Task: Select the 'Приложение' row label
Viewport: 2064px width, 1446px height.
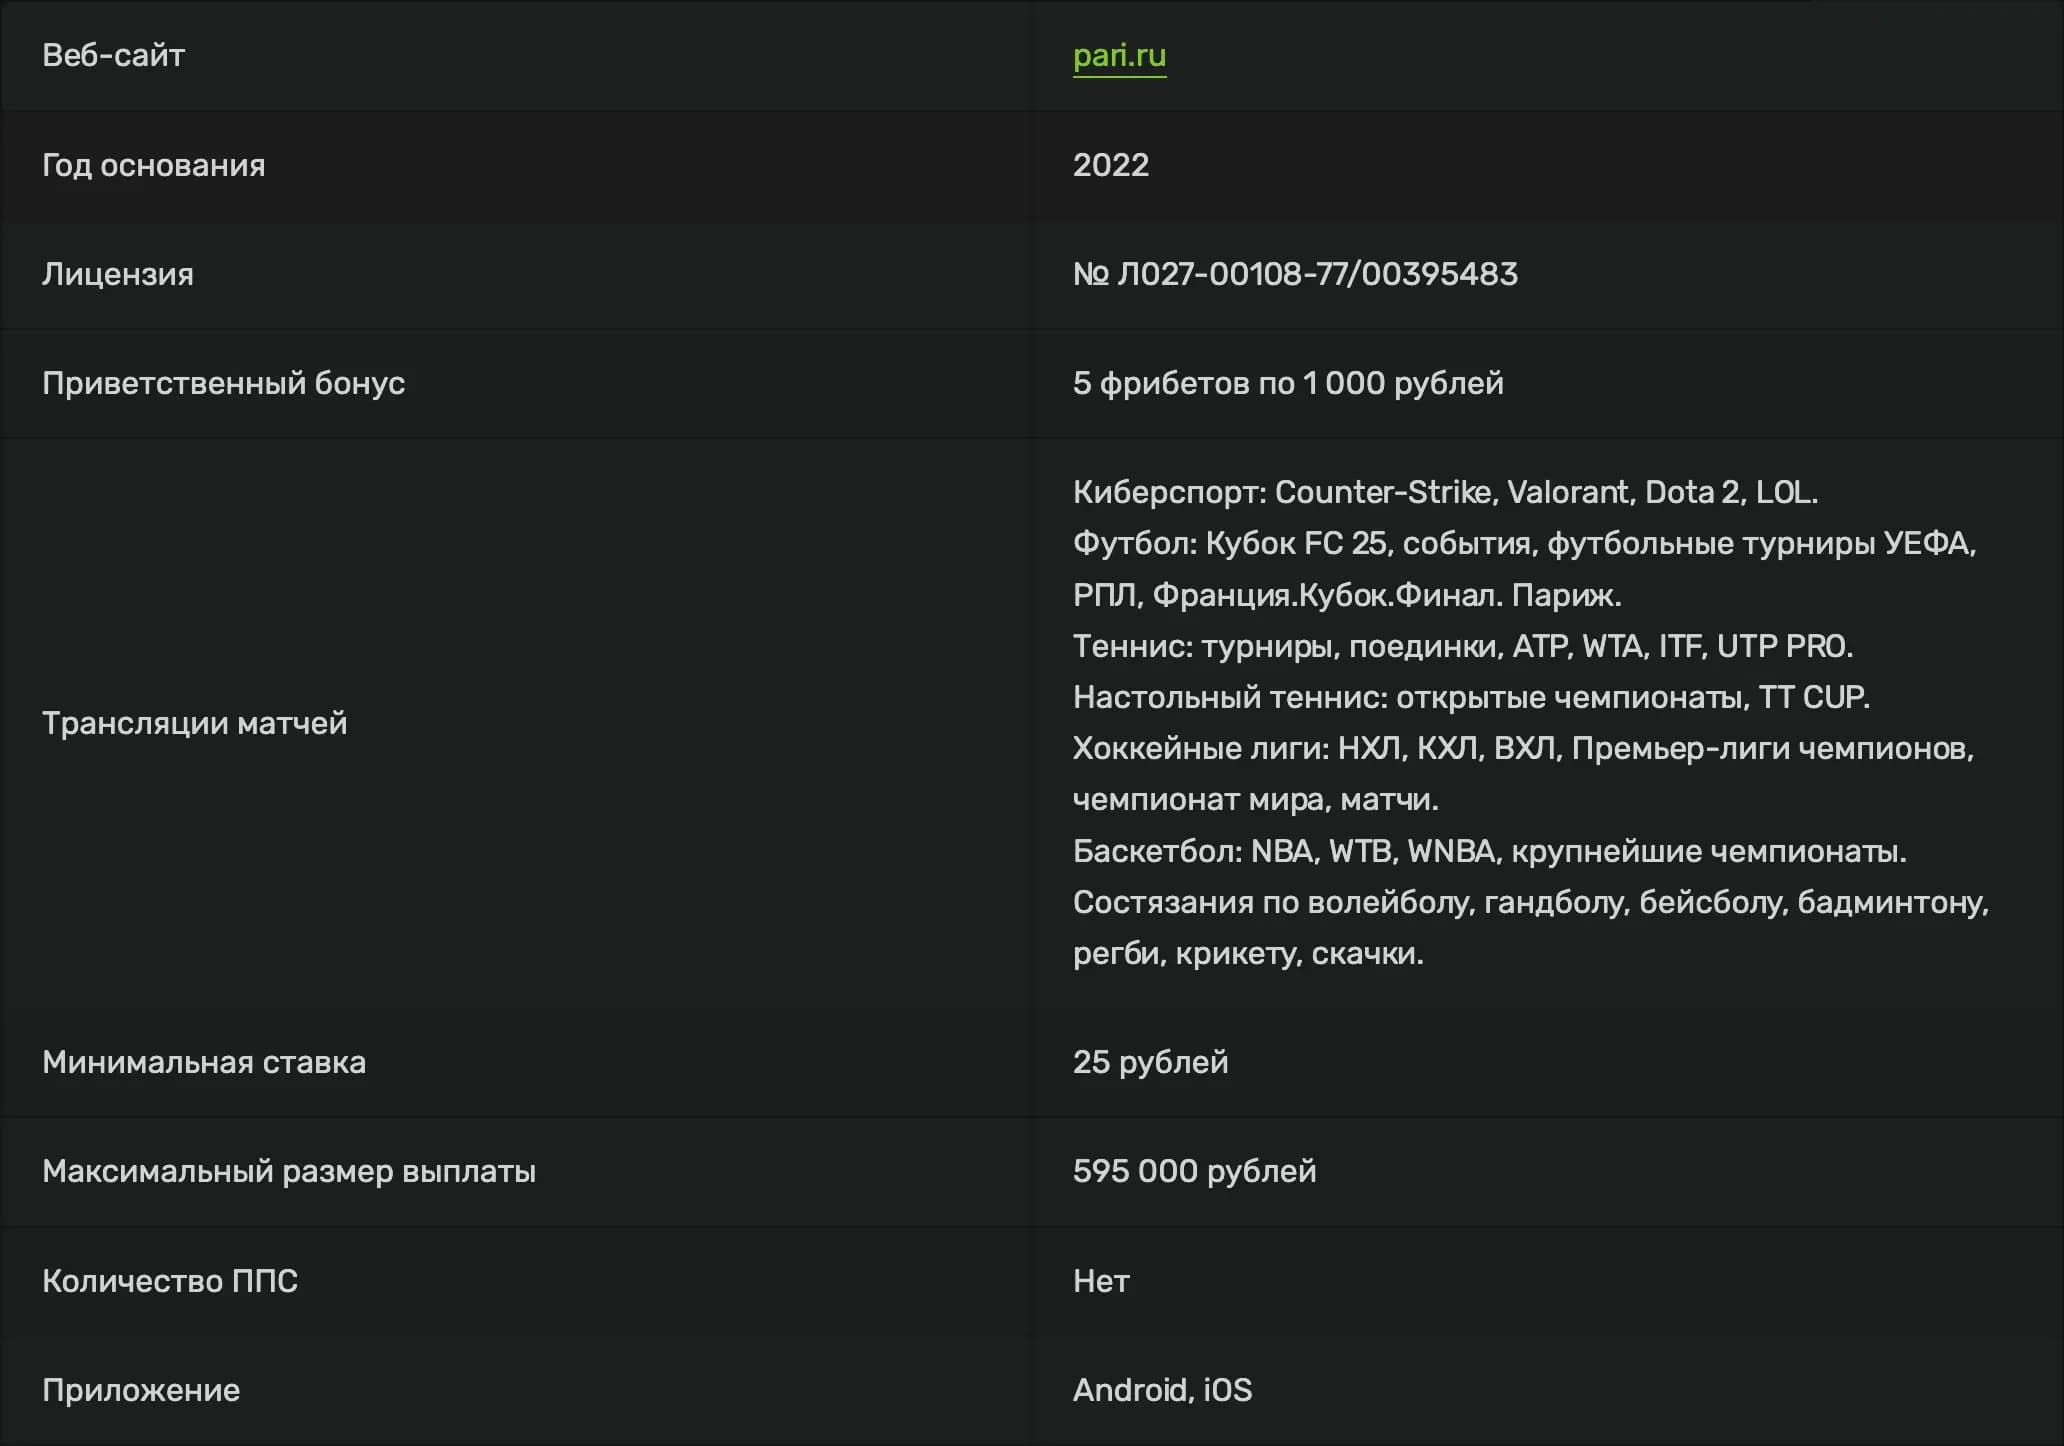Action: (141, 1390)
